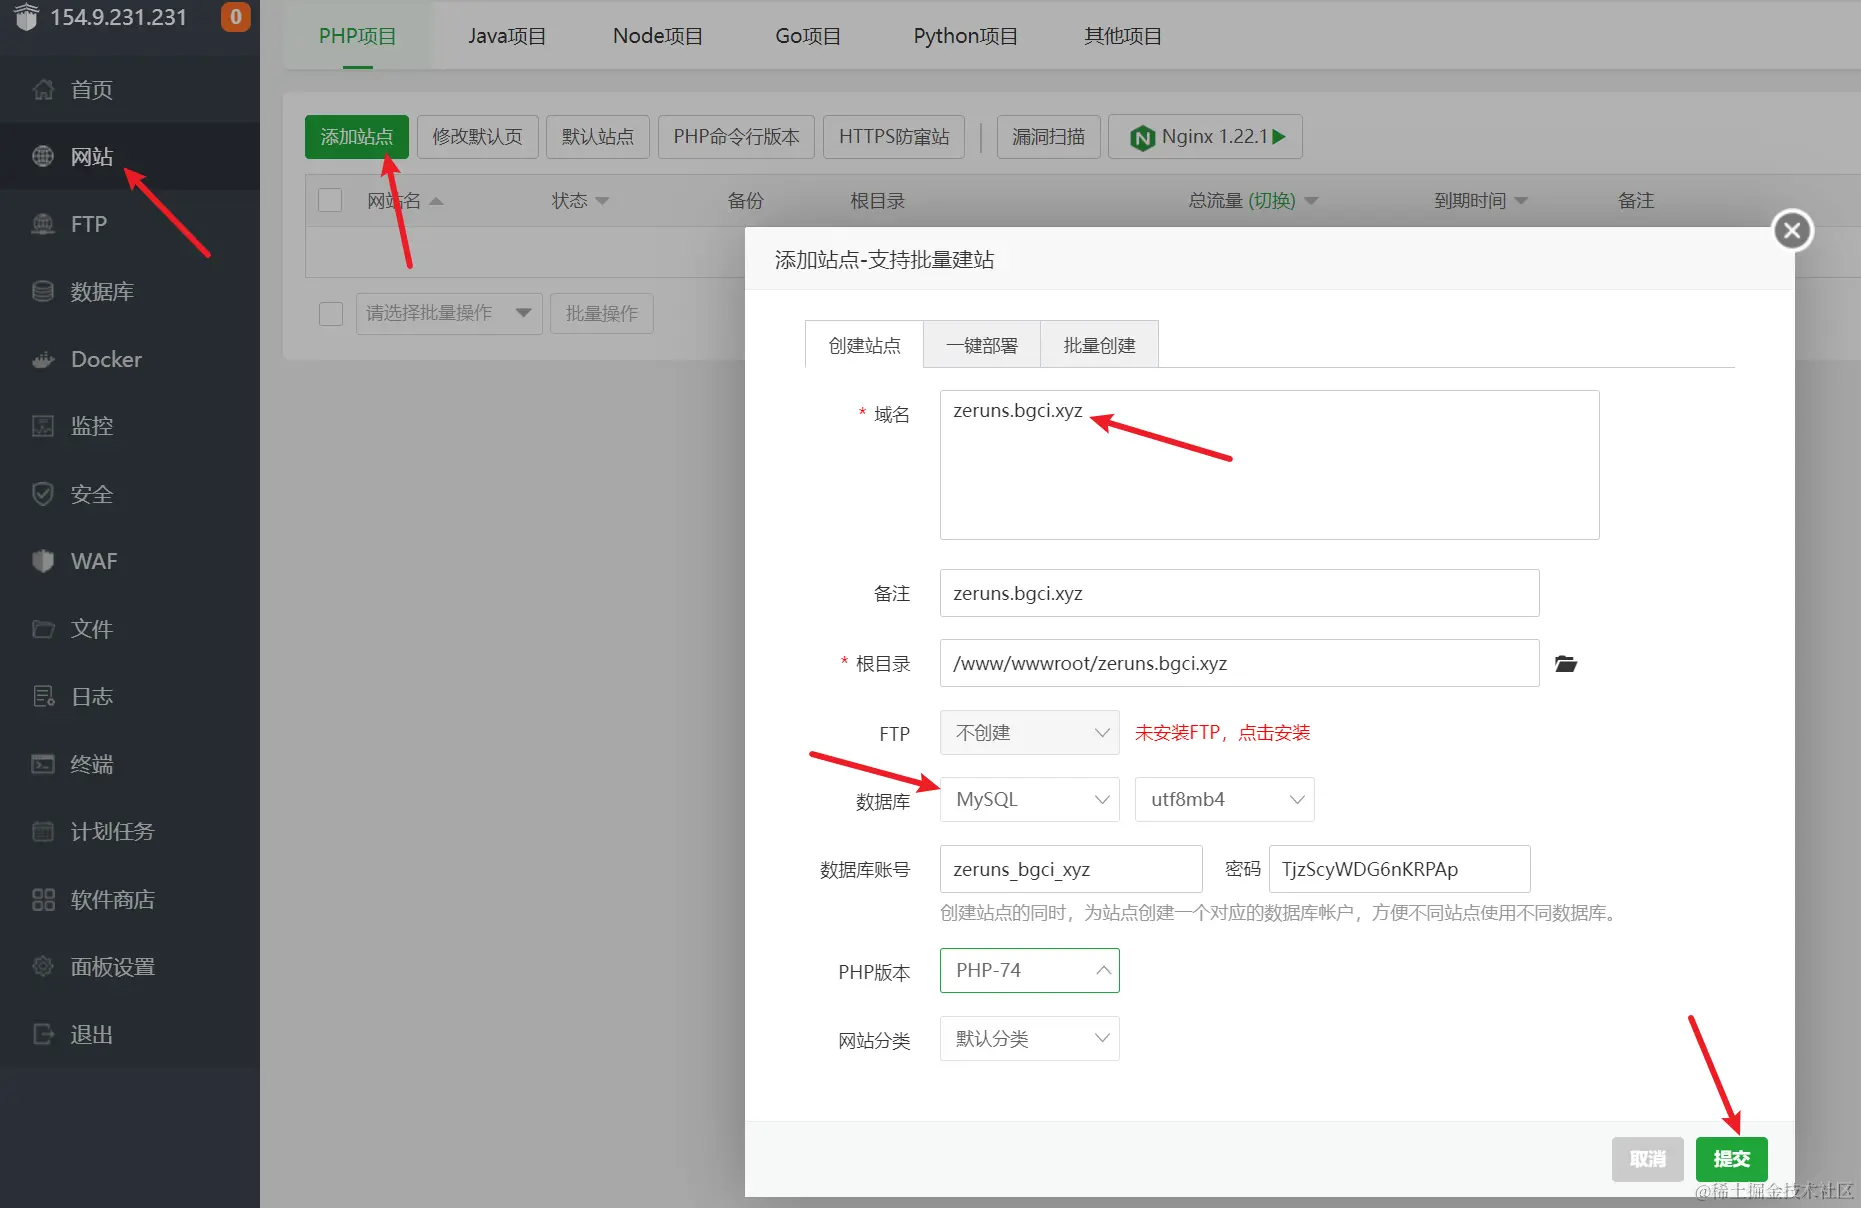Open the 请选择批量操作 dropdown
The image size is (1861, 1208).
449,313
